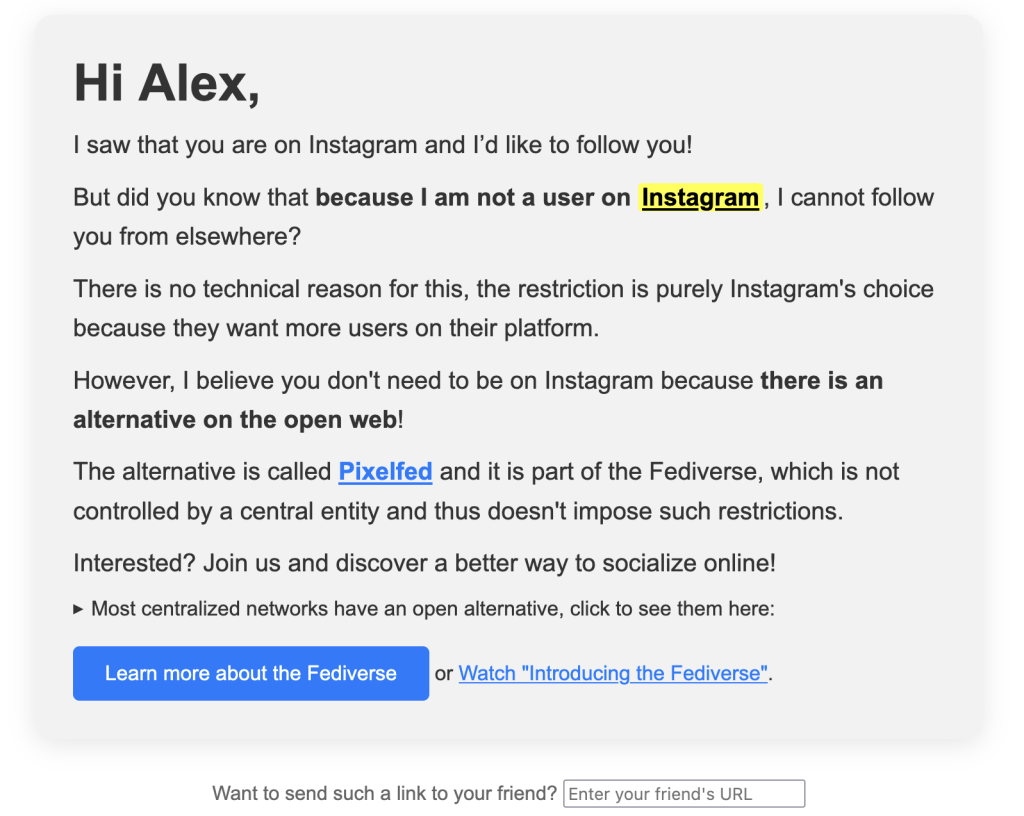Click the bold "there is an alternative on the open web" text
Viewport: 1024px width, 816px height.
[478, 400]
